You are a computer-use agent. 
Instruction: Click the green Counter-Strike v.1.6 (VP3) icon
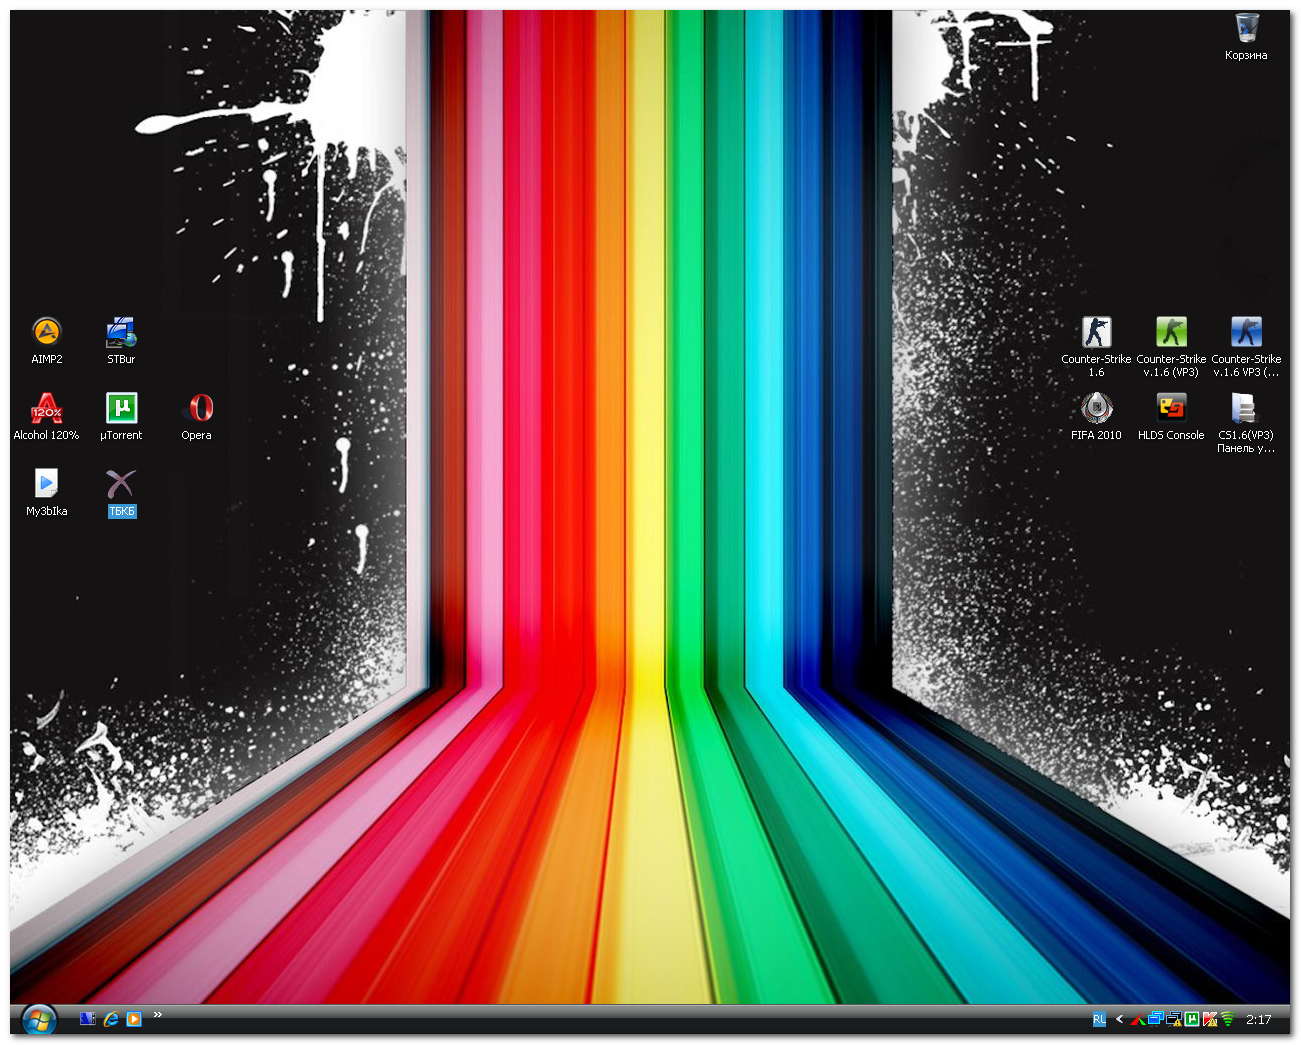1171,332
